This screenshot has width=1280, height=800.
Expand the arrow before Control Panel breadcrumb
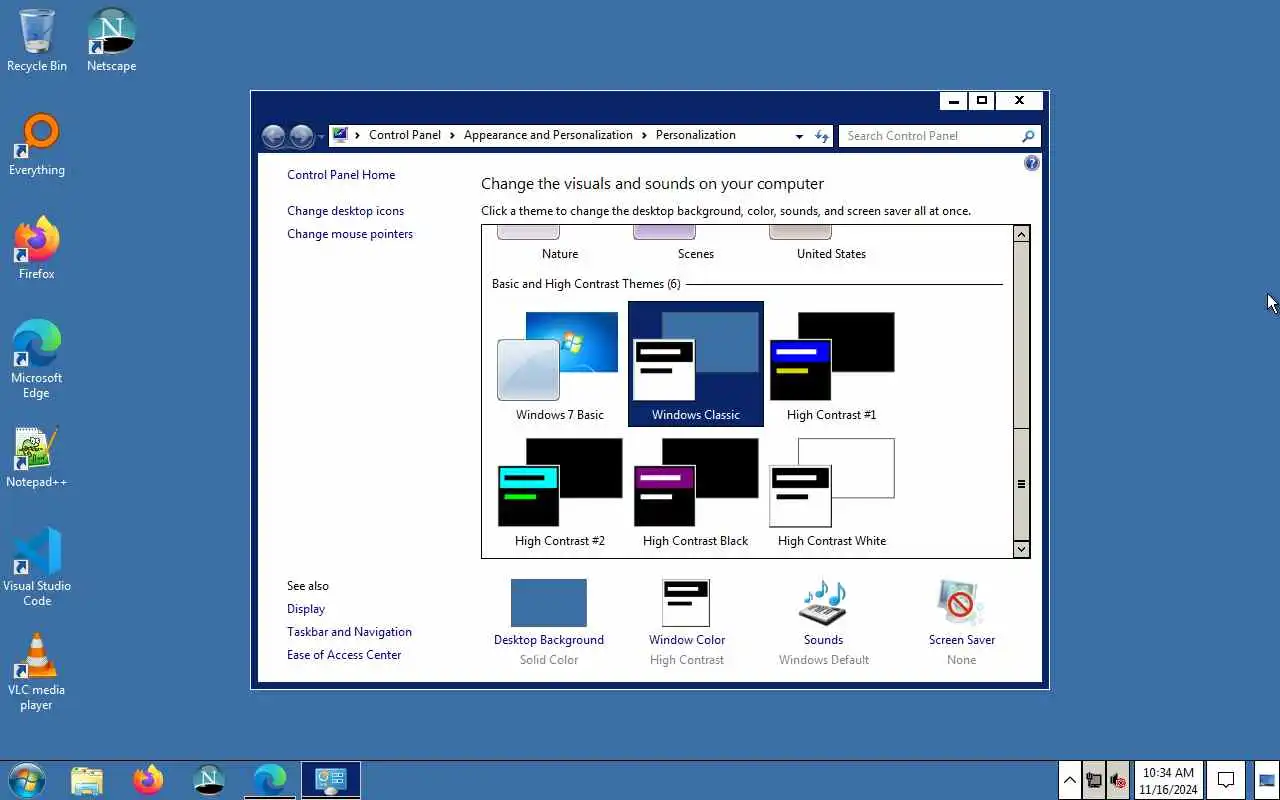click(357, 135)
